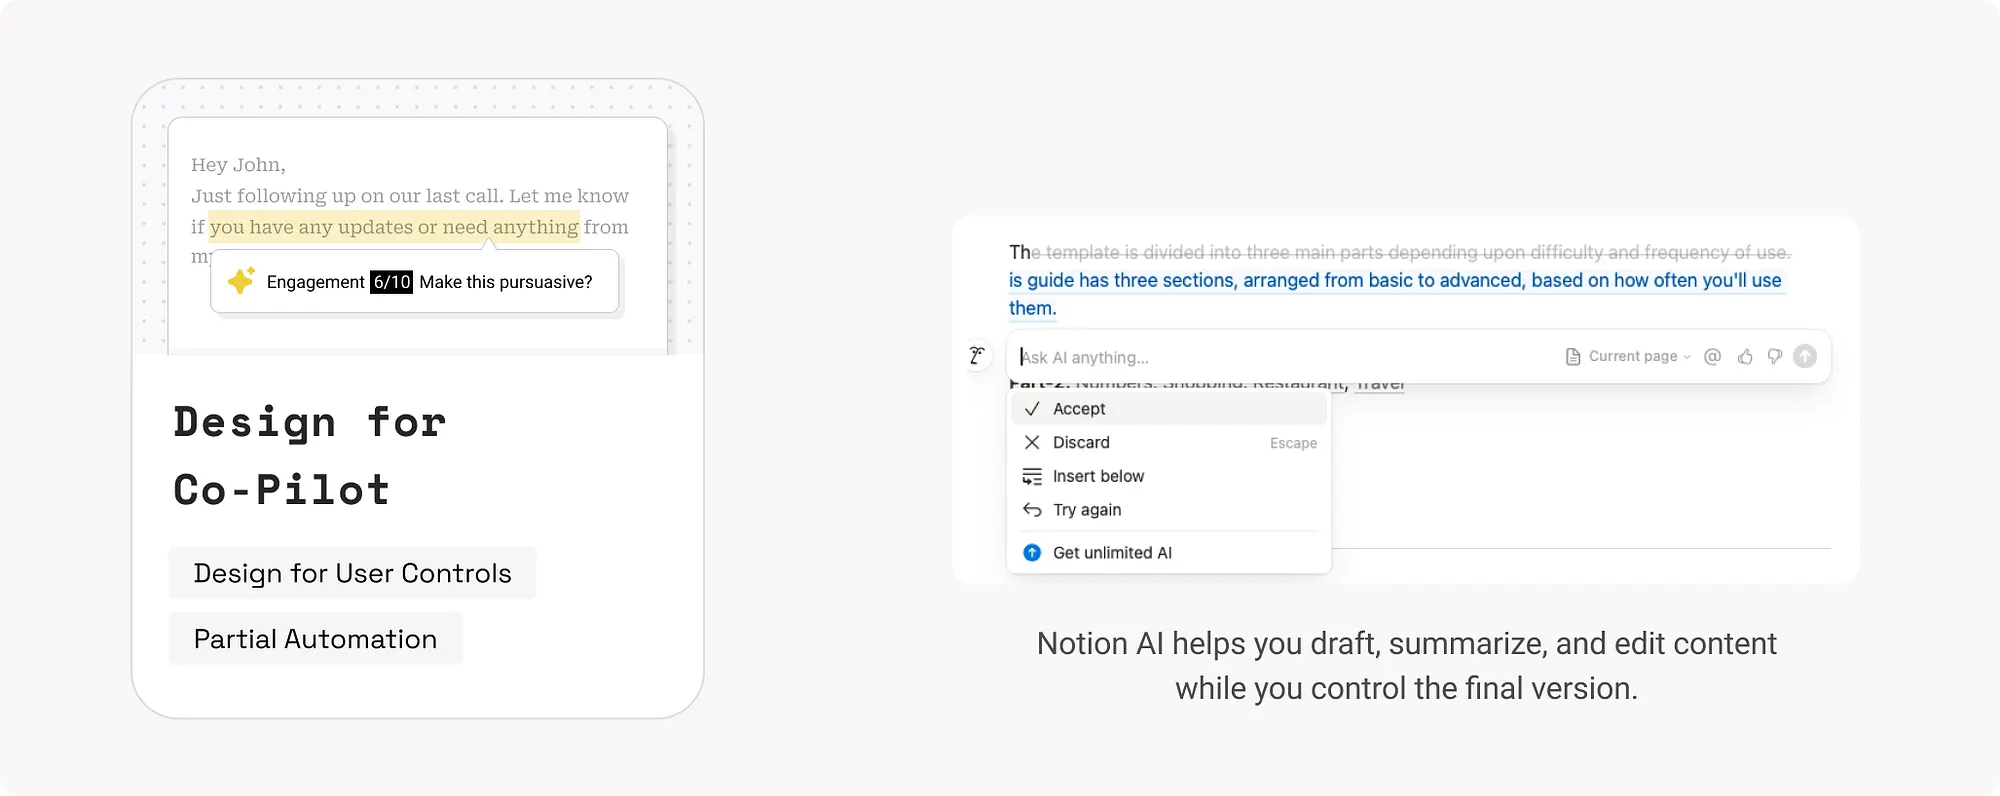Viewport: 2000px width, 796px height.
Task: Click the Design for User Controls tag
Action: pyautogui.click(x=352, y=573)
